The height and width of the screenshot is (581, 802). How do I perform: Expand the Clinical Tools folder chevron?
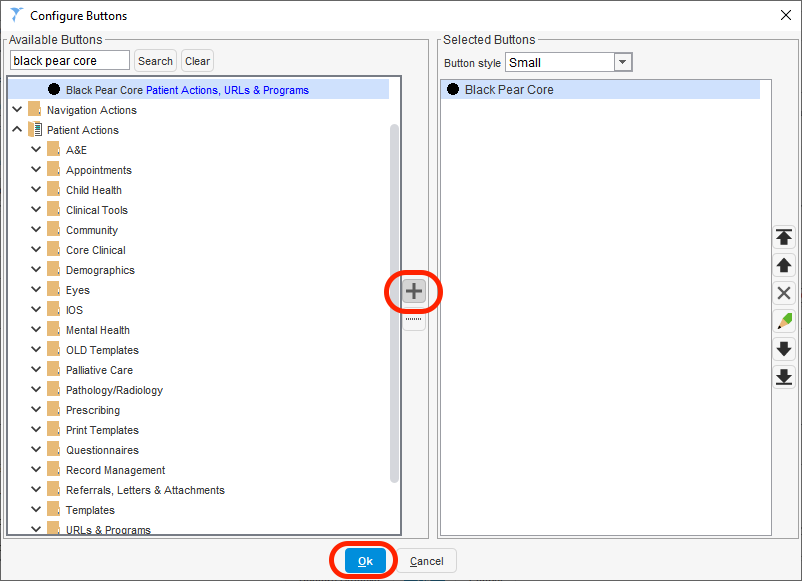coord(36,209)
